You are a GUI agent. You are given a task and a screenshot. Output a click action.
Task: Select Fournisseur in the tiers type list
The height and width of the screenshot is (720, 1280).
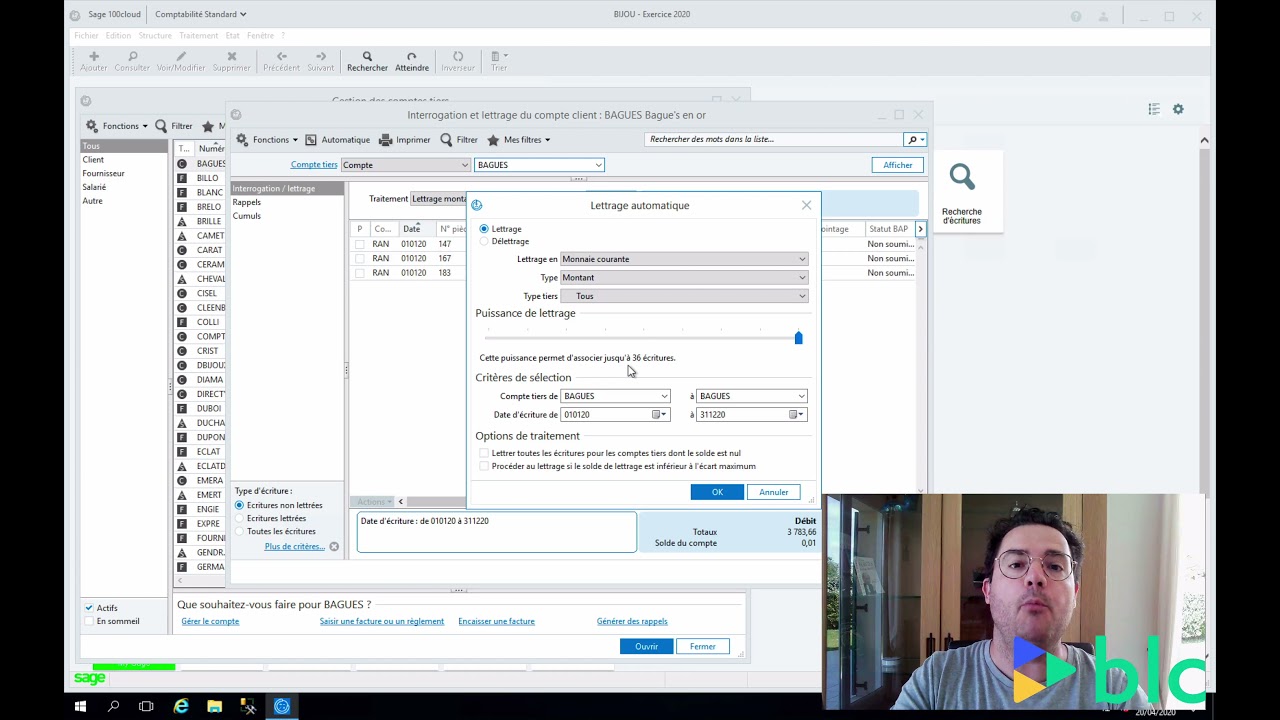click(103, 173)
